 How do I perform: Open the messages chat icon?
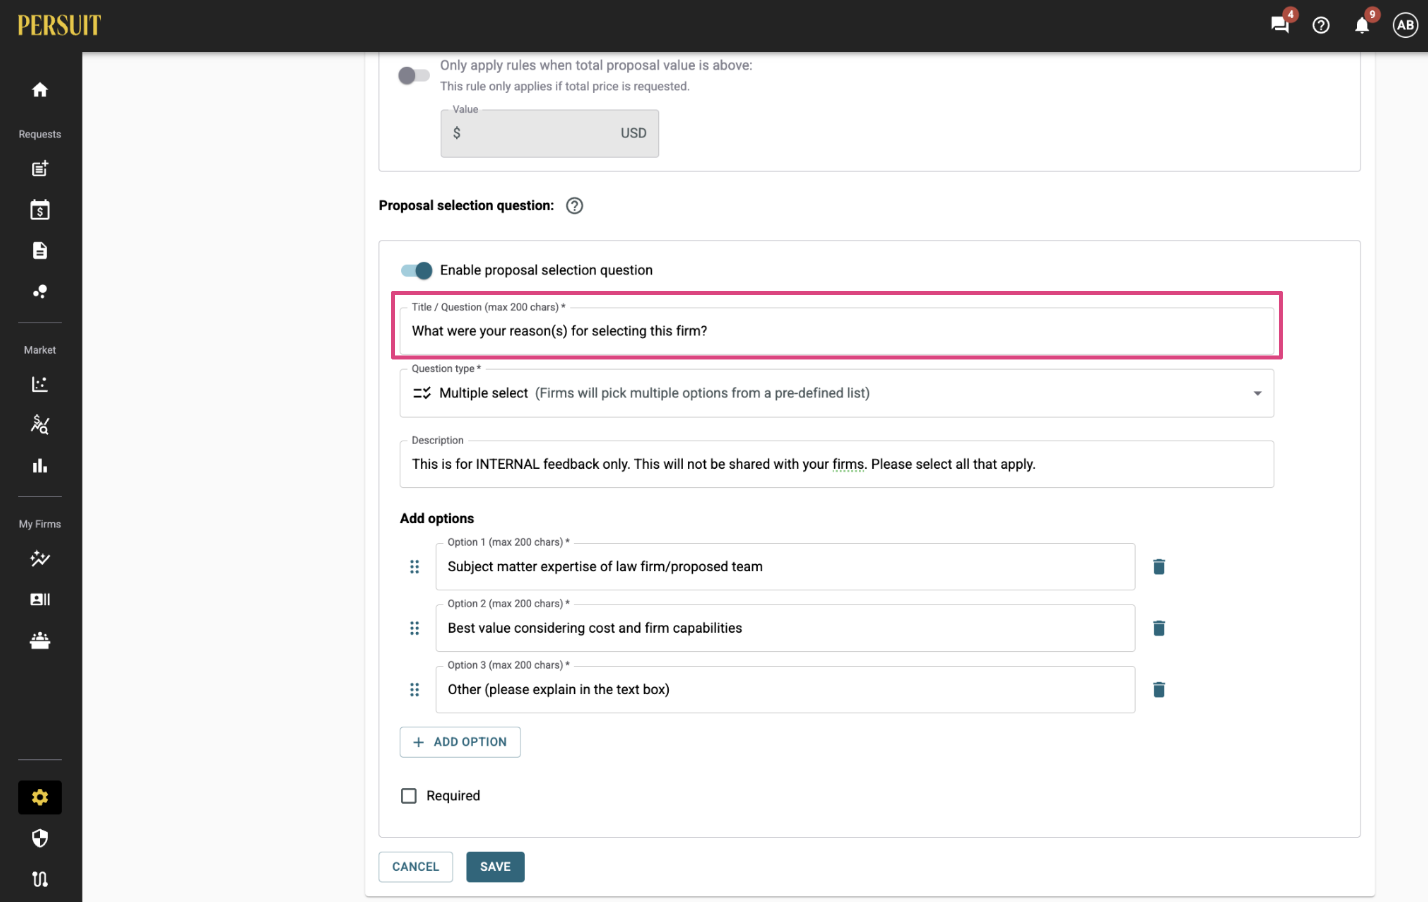pyautogui.click(x=1280, y=25)
